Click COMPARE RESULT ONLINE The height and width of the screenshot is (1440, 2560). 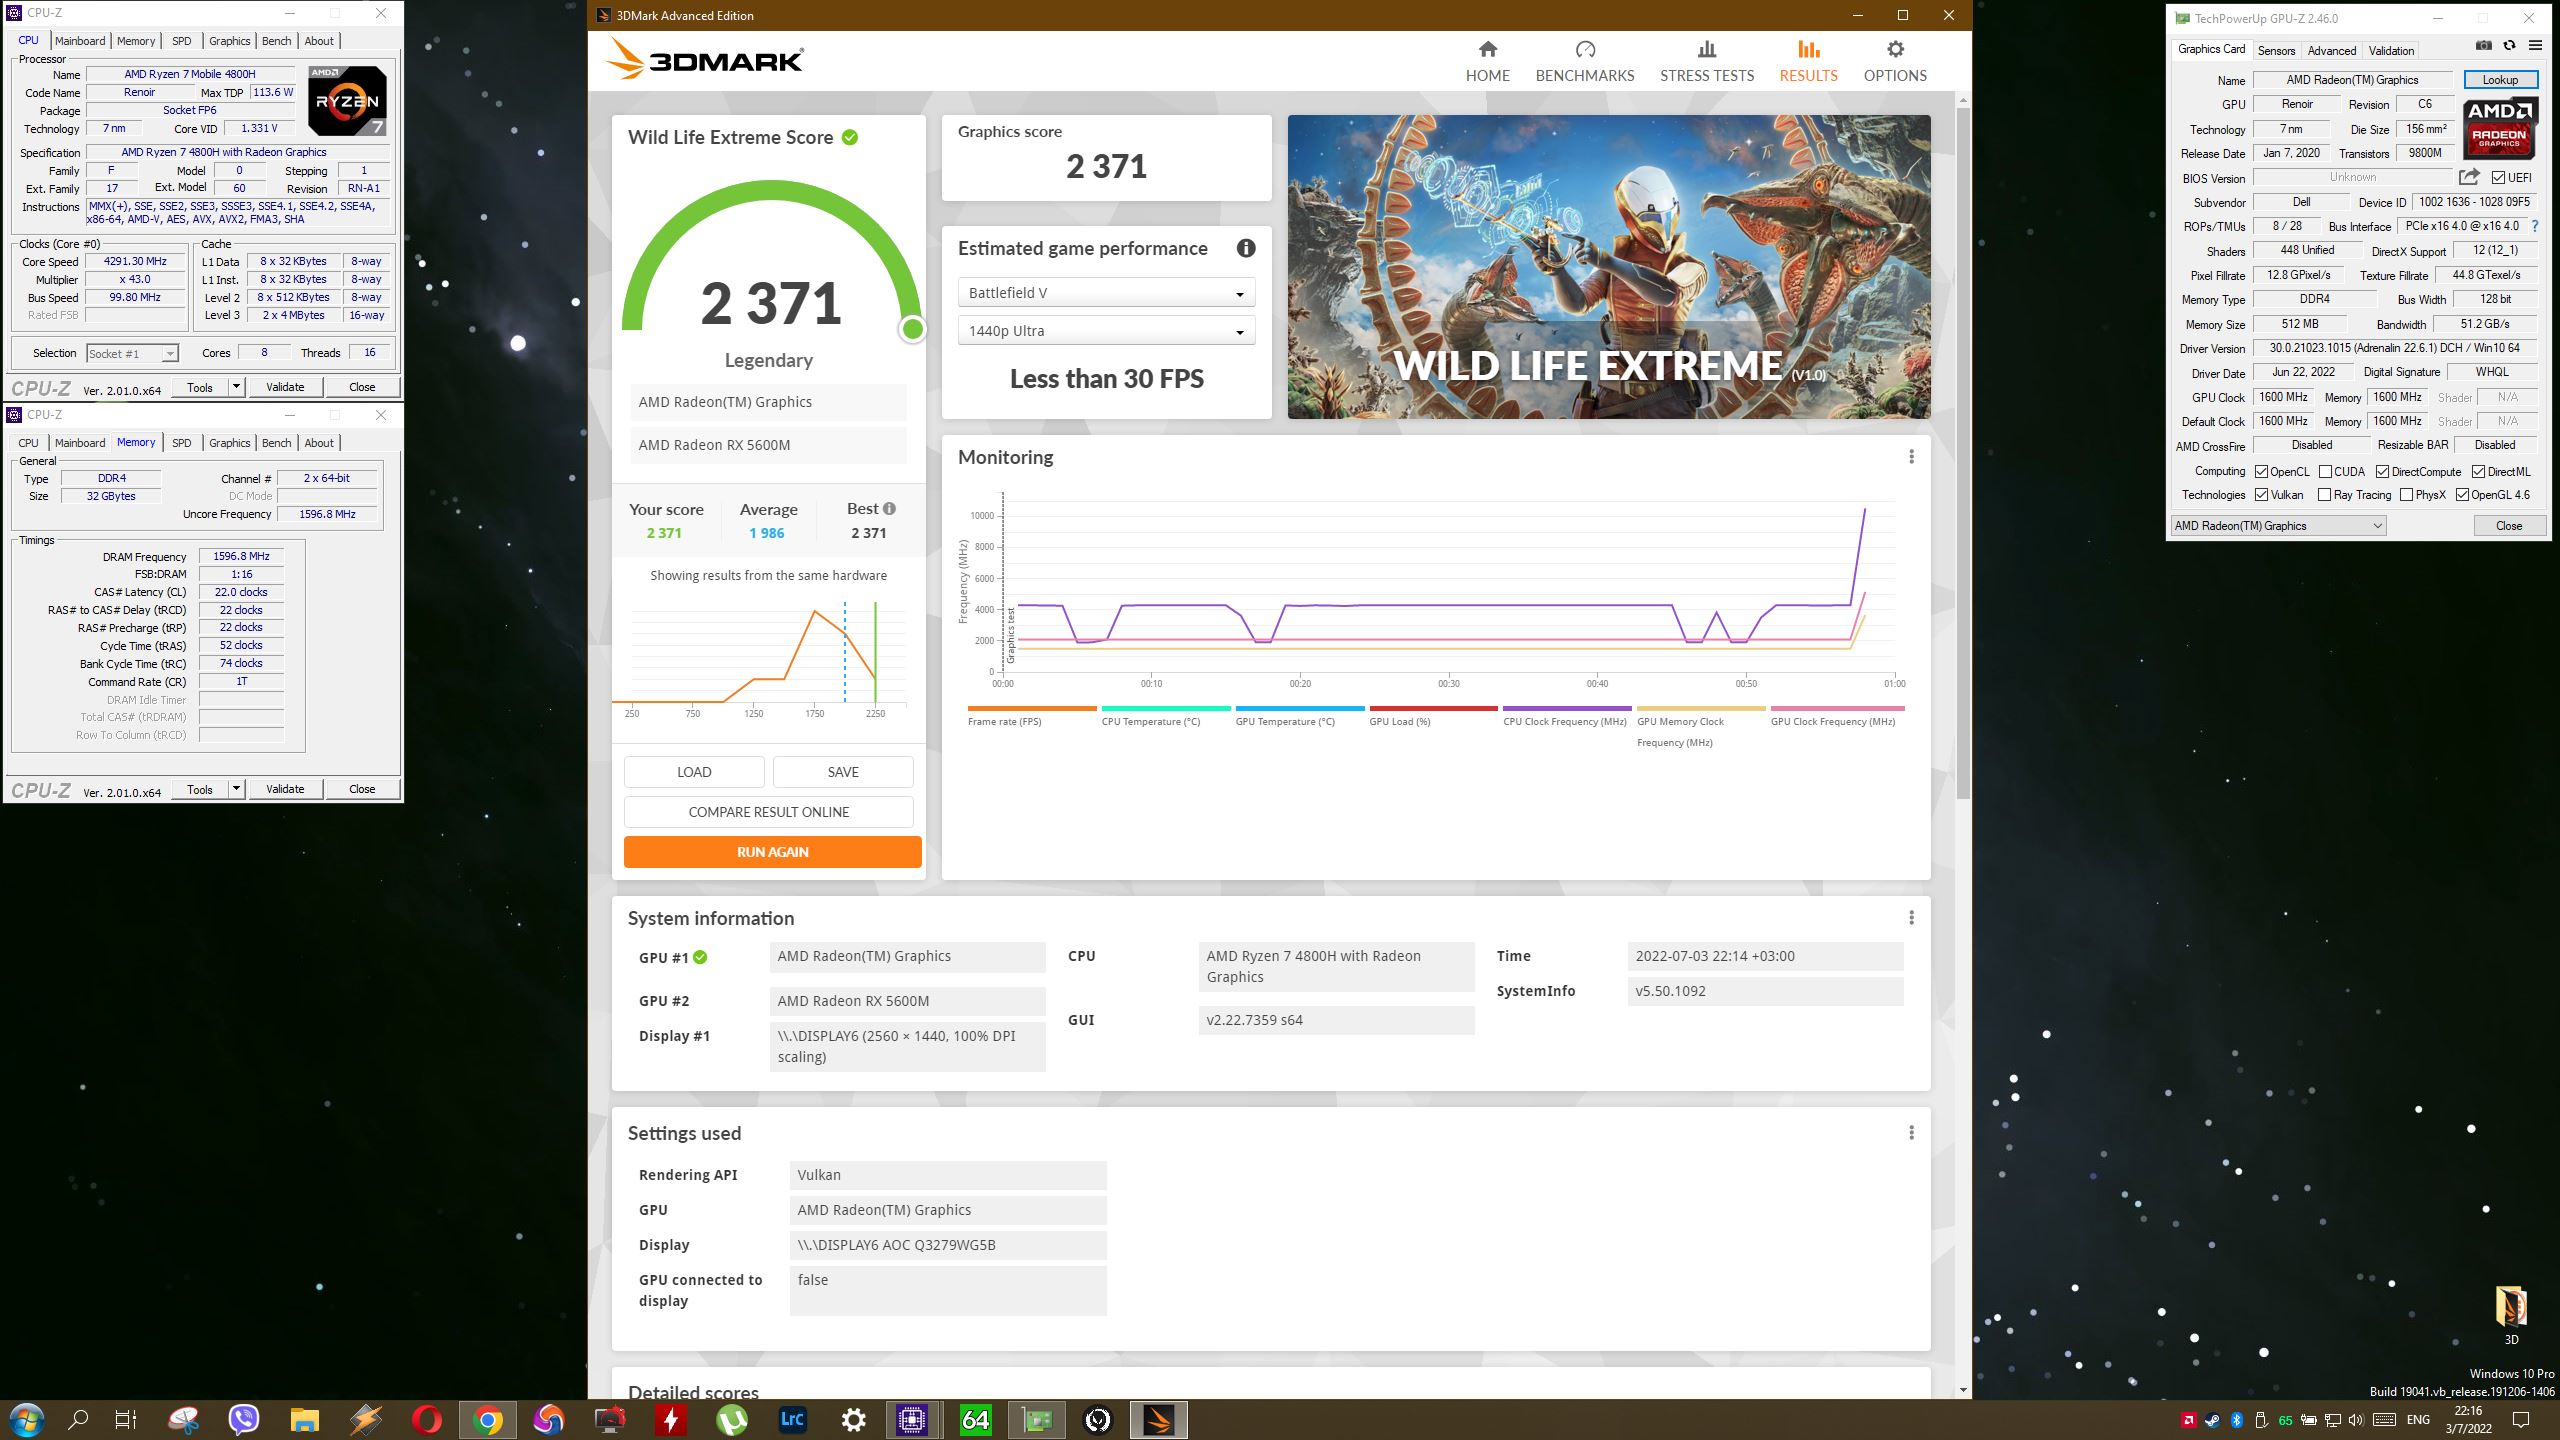point(768,812)
